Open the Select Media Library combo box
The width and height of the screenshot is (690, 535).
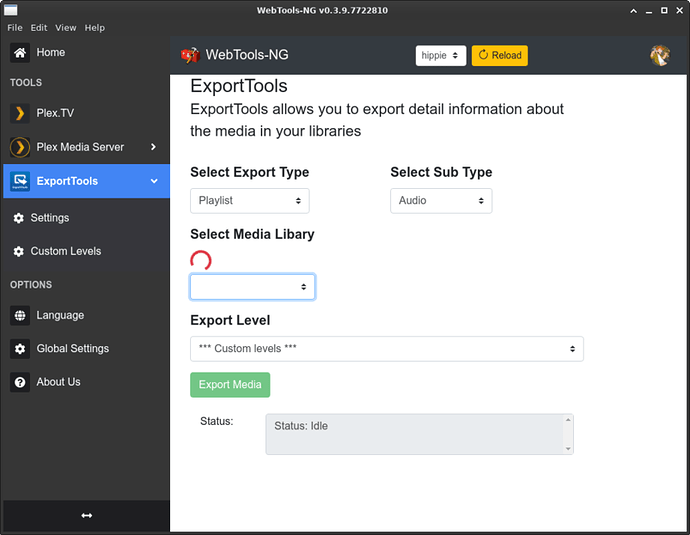(x=252, y=287)
